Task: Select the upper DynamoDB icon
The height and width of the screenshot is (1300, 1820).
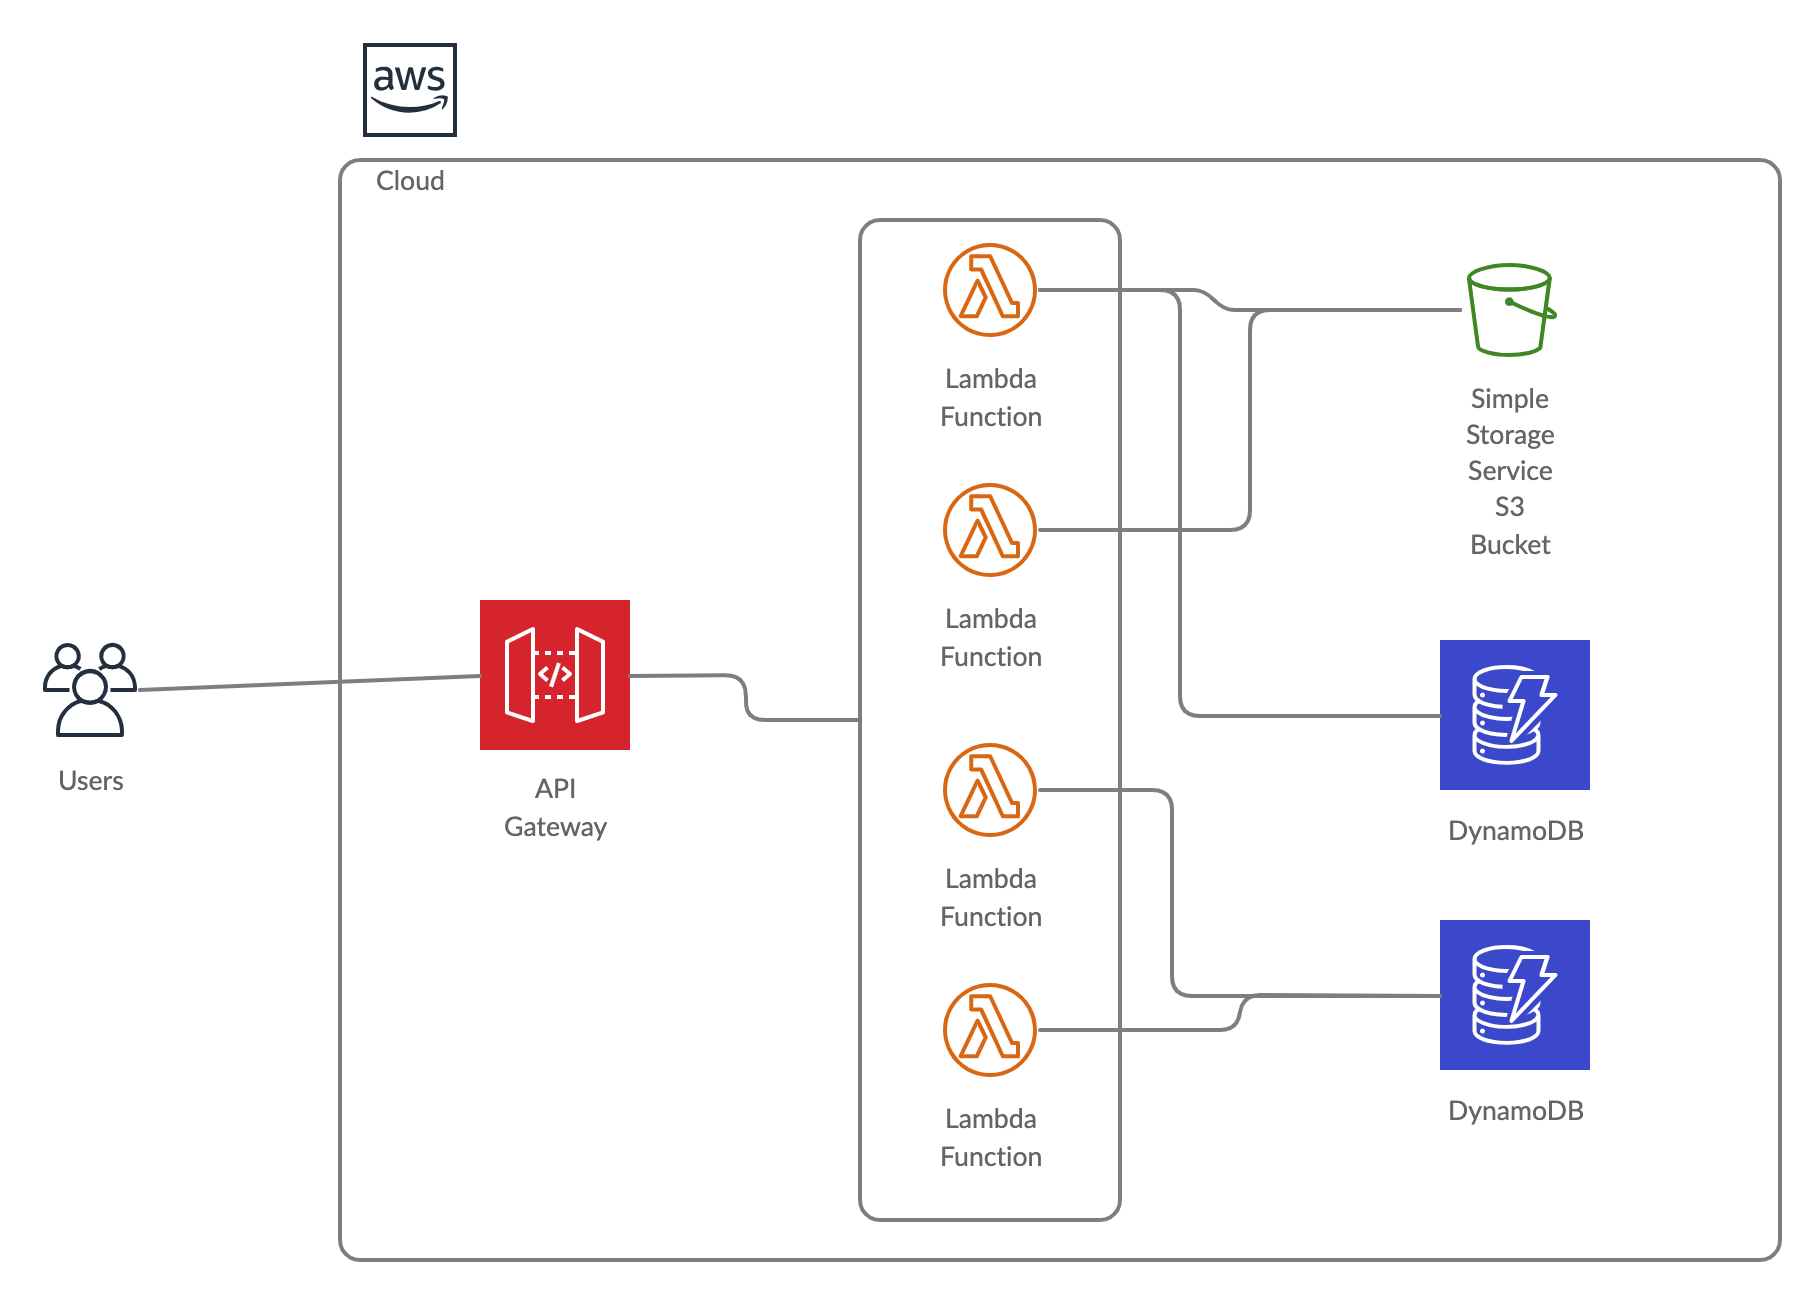Action: point(1515,715)
